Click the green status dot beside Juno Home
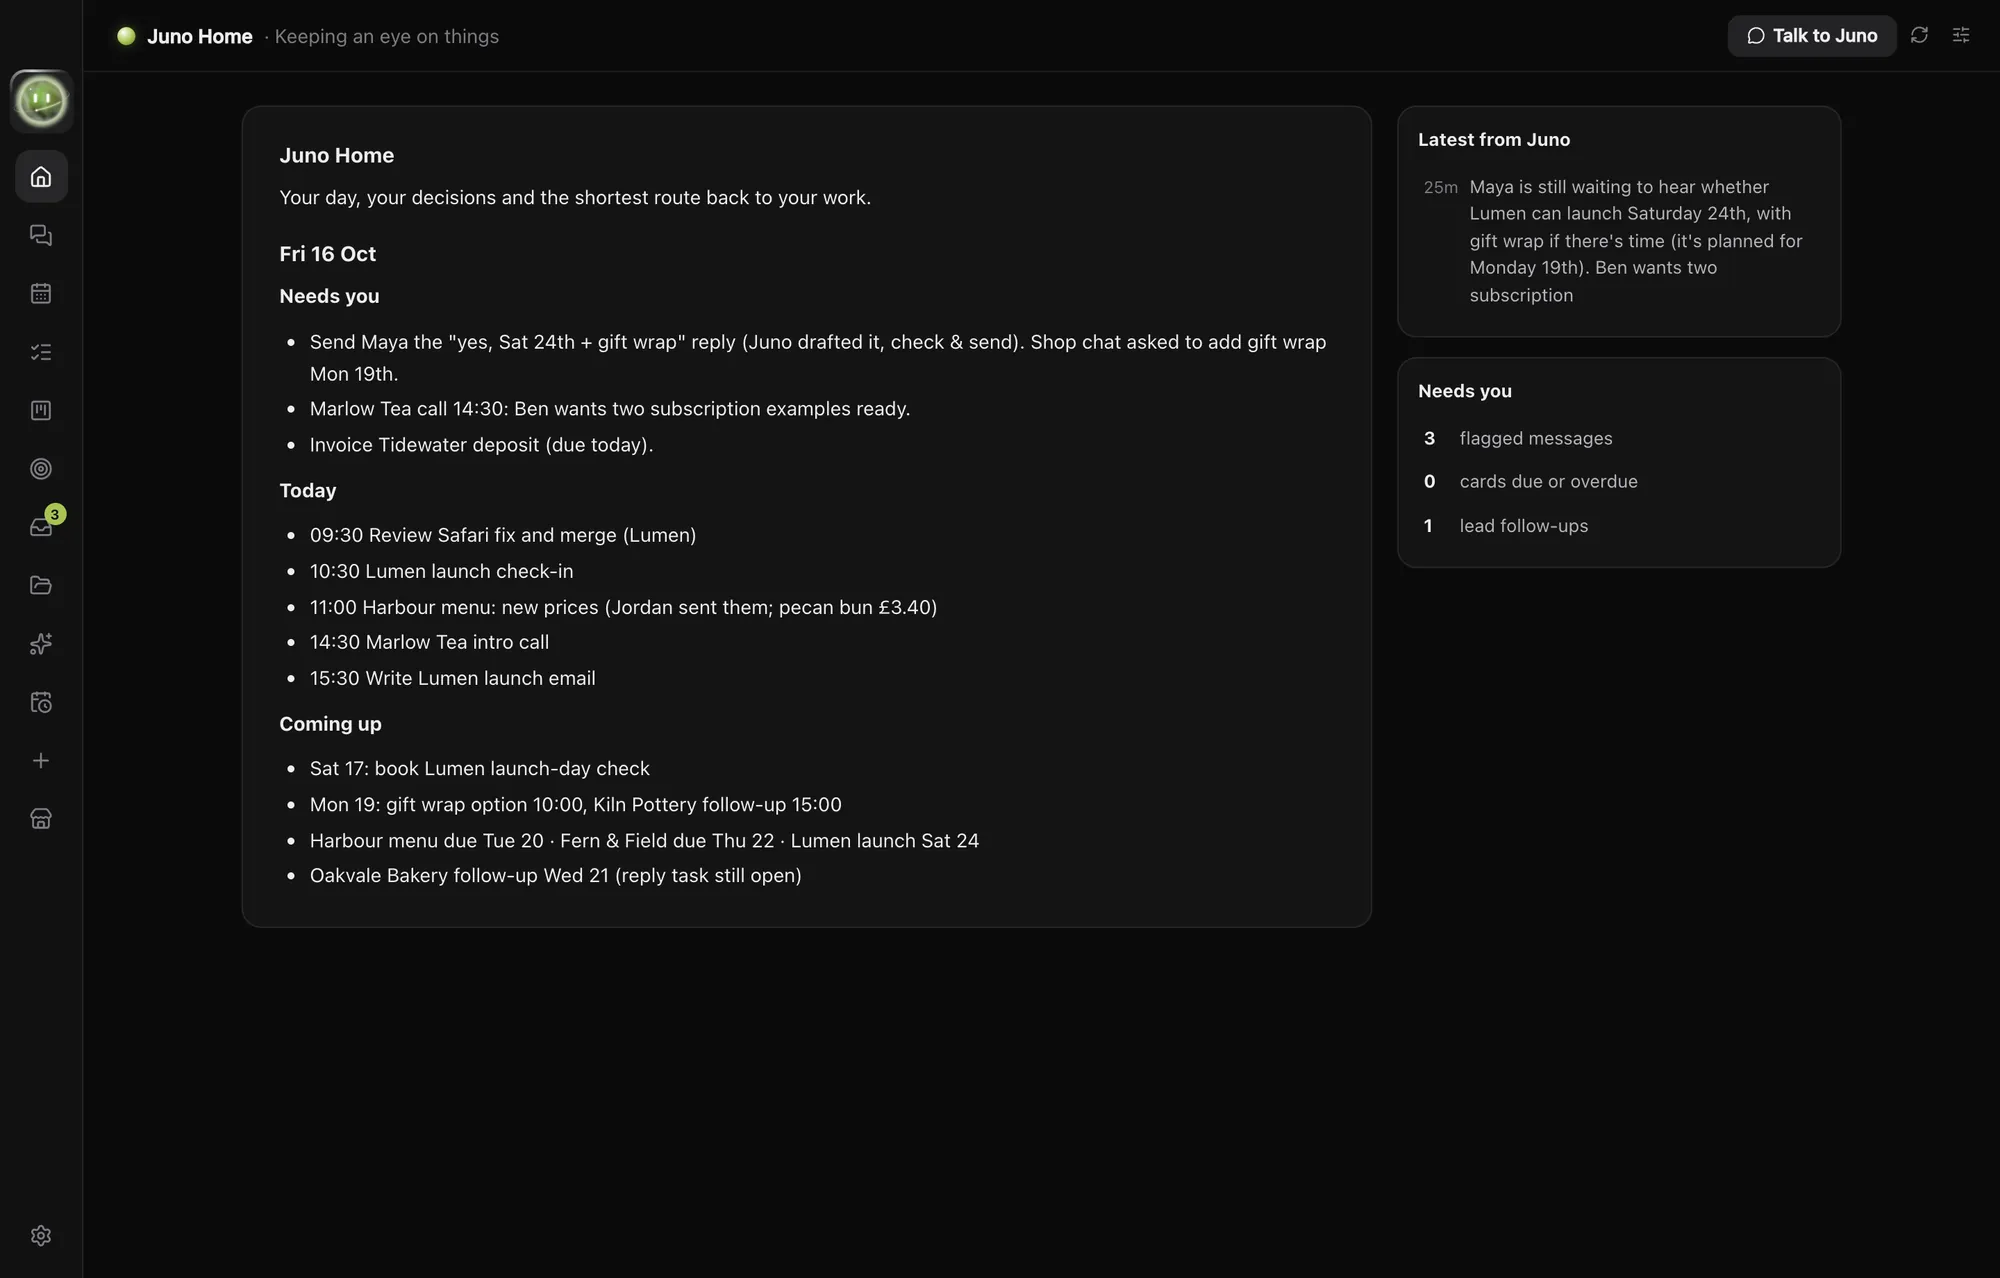 [126, 36]
